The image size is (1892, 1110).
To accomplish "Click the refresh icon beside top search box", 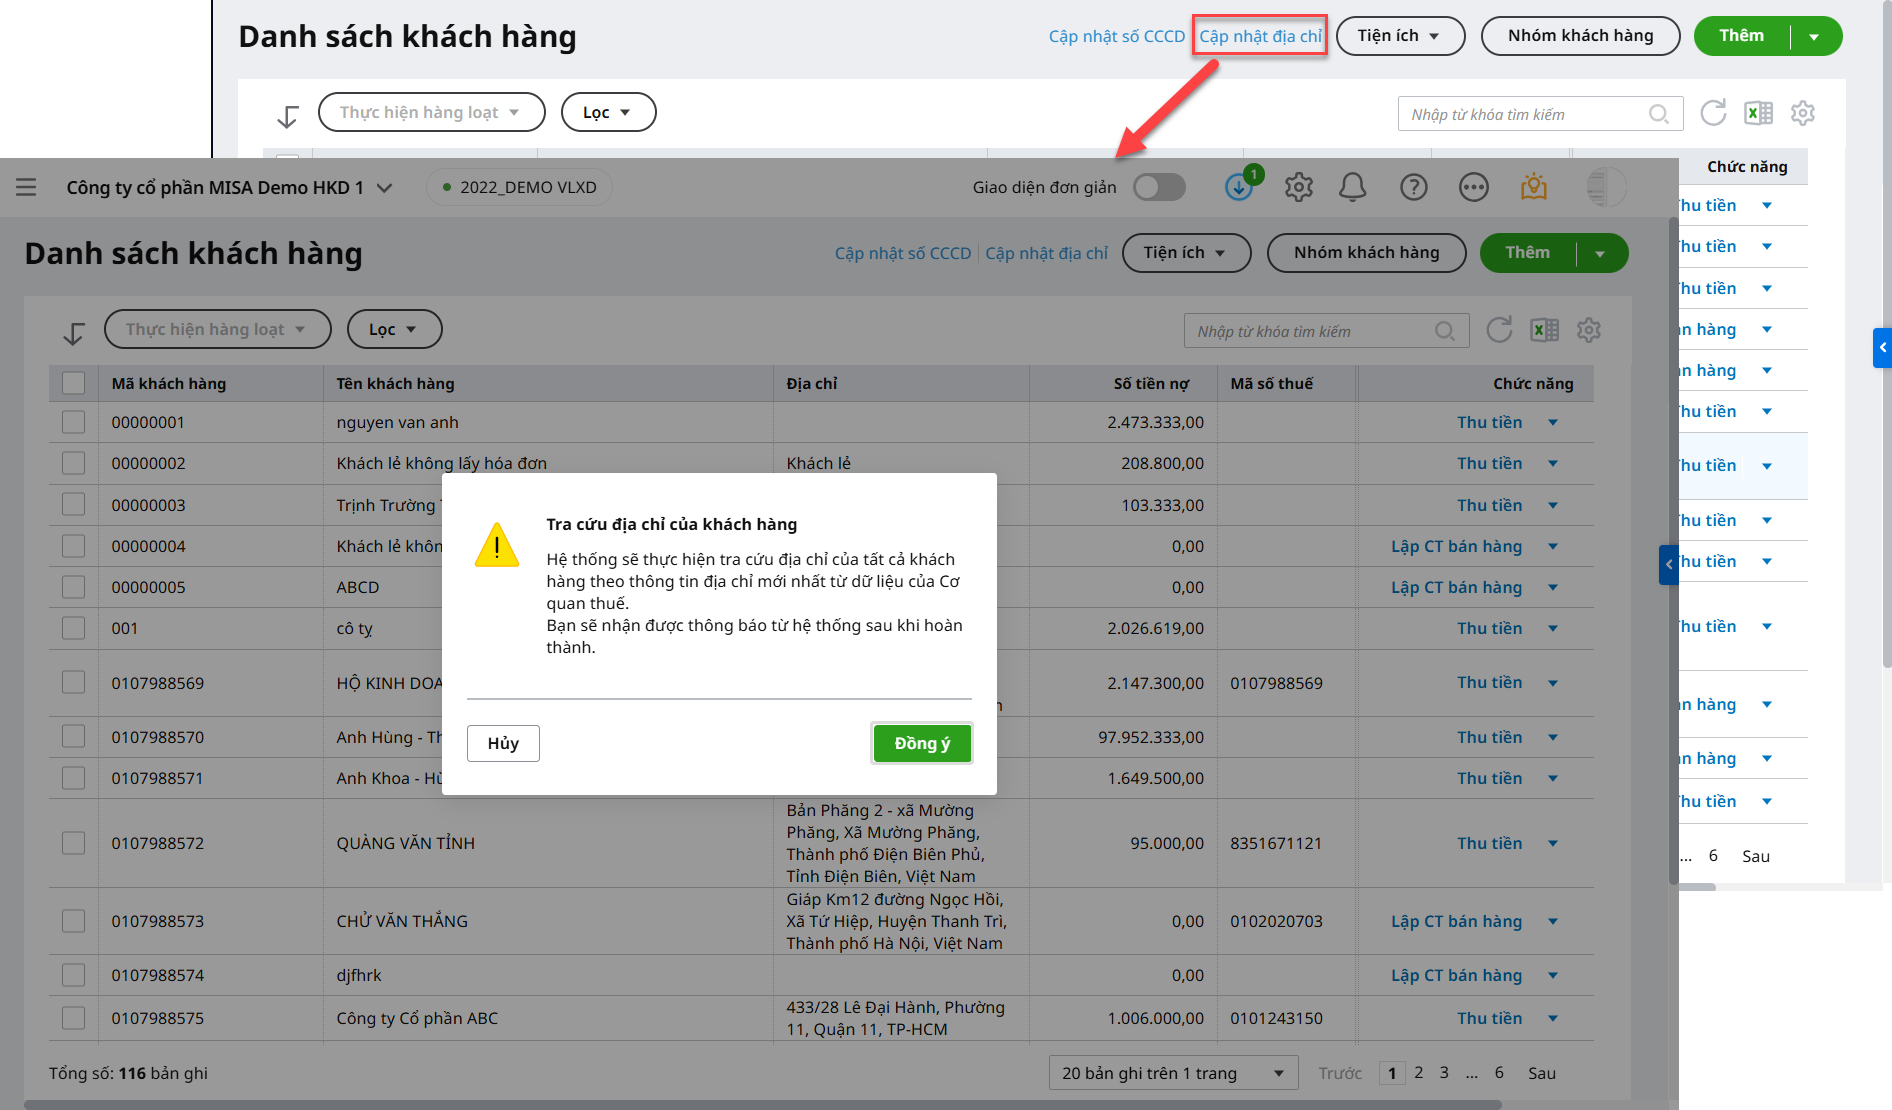I will point(1713,113).
